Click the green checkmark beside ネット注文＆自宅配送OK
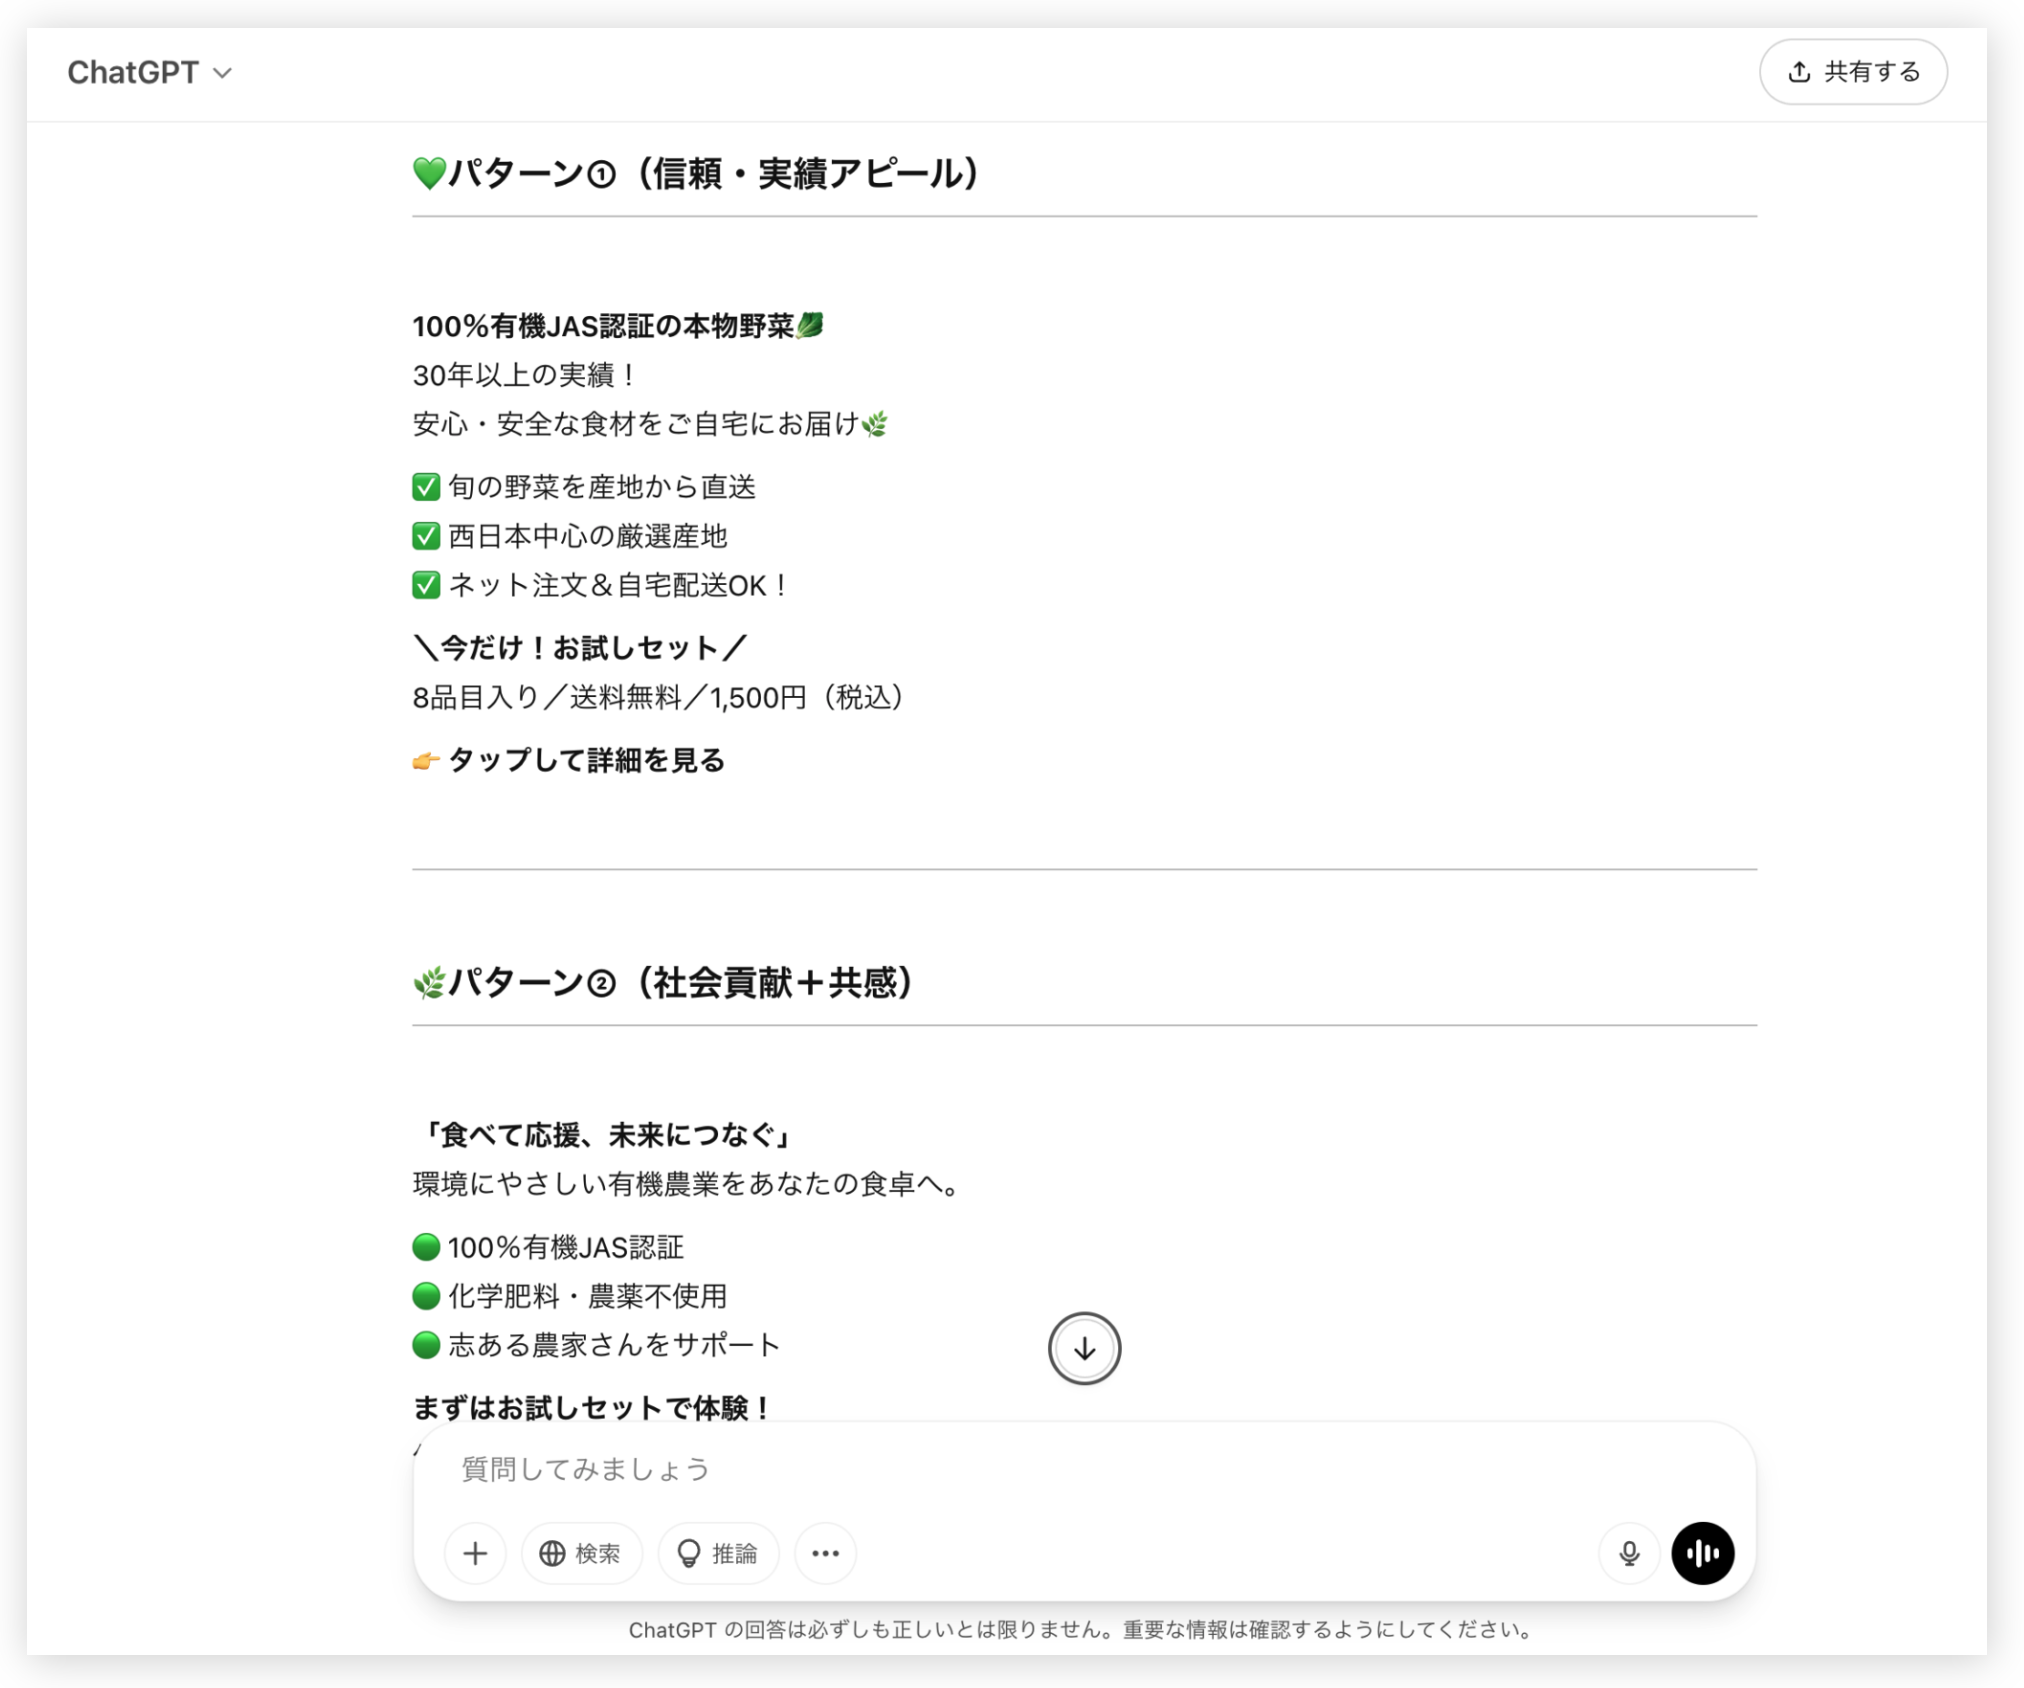The height and width of the screenshot is (1688, 2024). 426,585
